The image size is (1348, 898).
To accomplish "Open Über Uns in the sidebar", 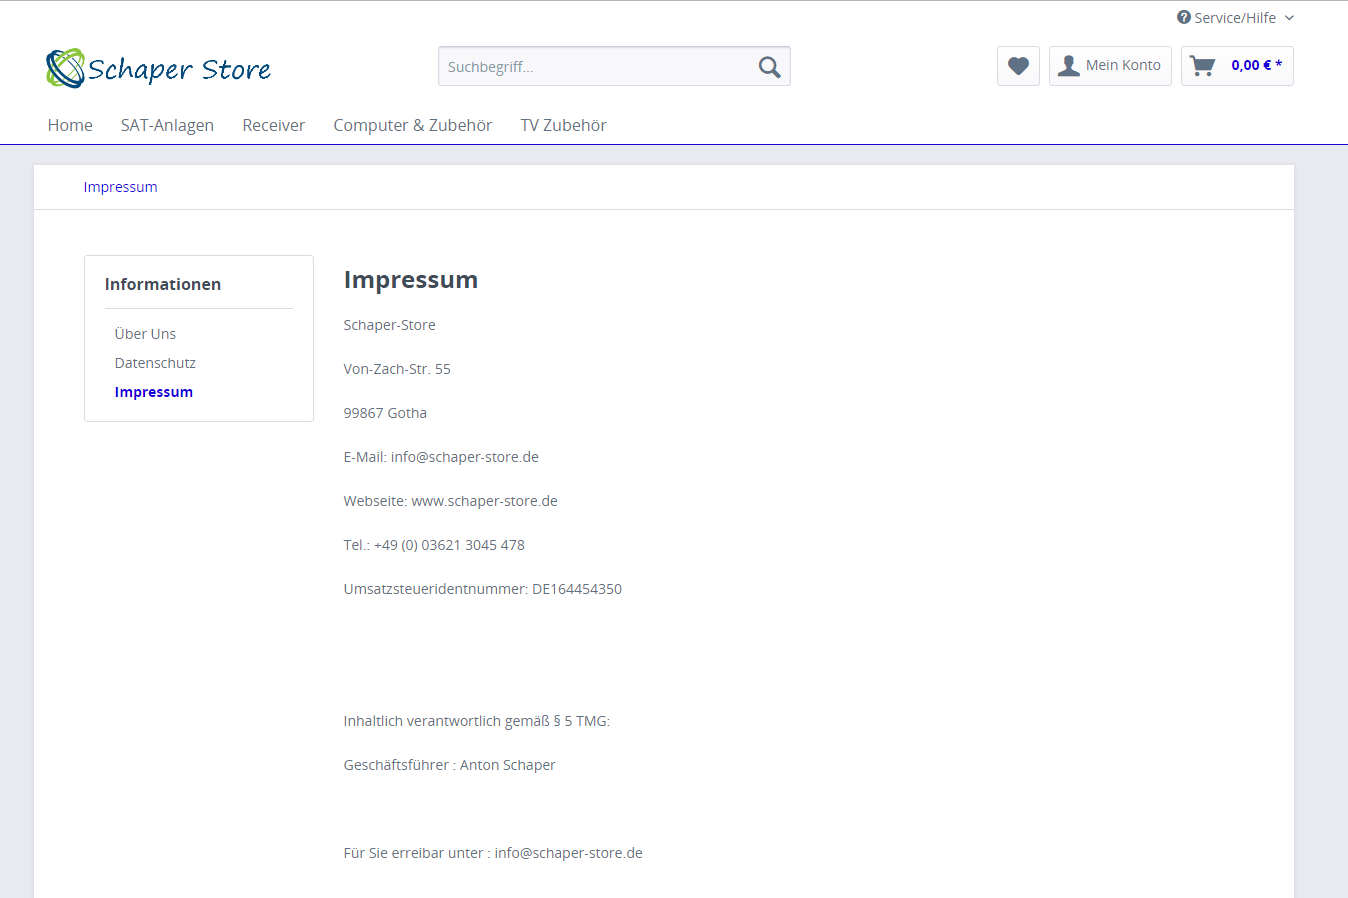I will pos(145,334).
